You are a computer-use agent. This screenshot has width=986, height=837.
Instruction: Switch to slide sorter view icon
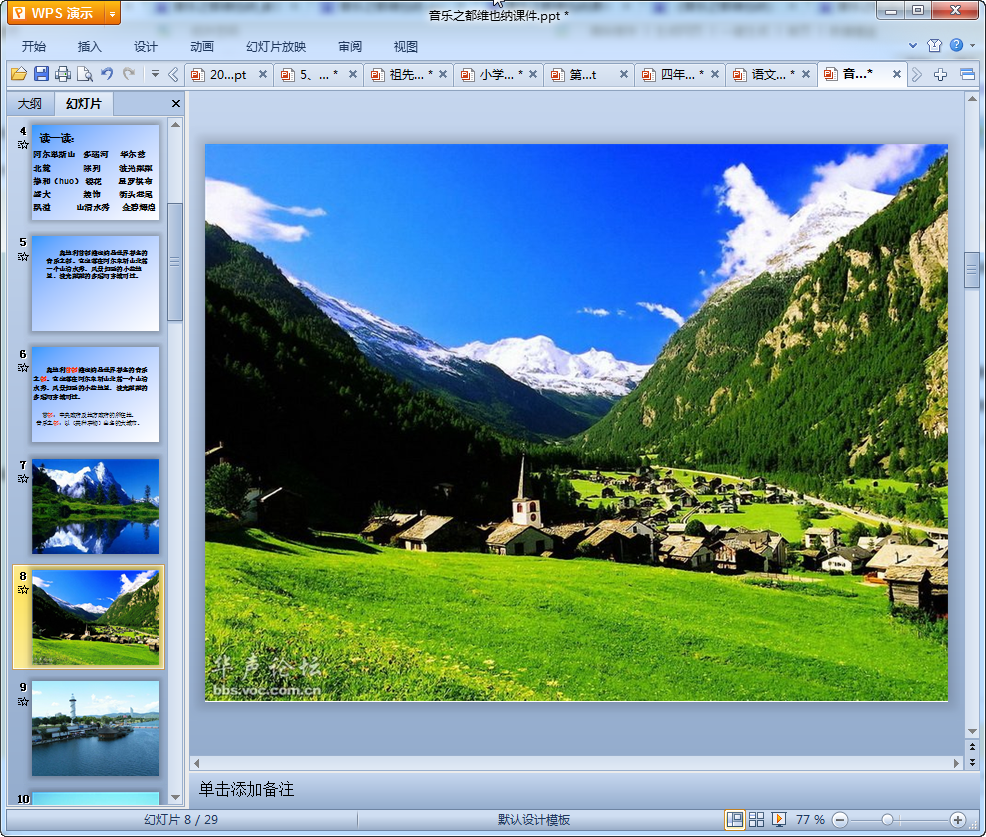point(756,819)
